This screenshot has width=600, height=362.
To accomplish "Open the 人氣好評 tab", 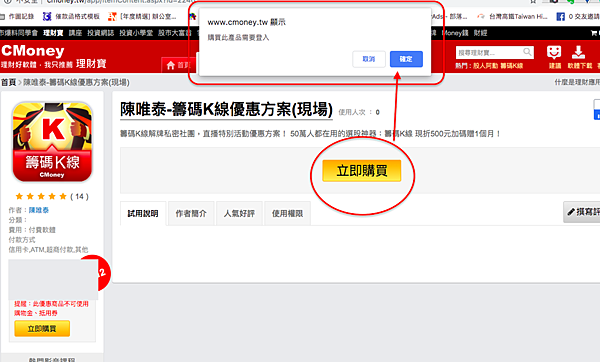I will [239, 214].
